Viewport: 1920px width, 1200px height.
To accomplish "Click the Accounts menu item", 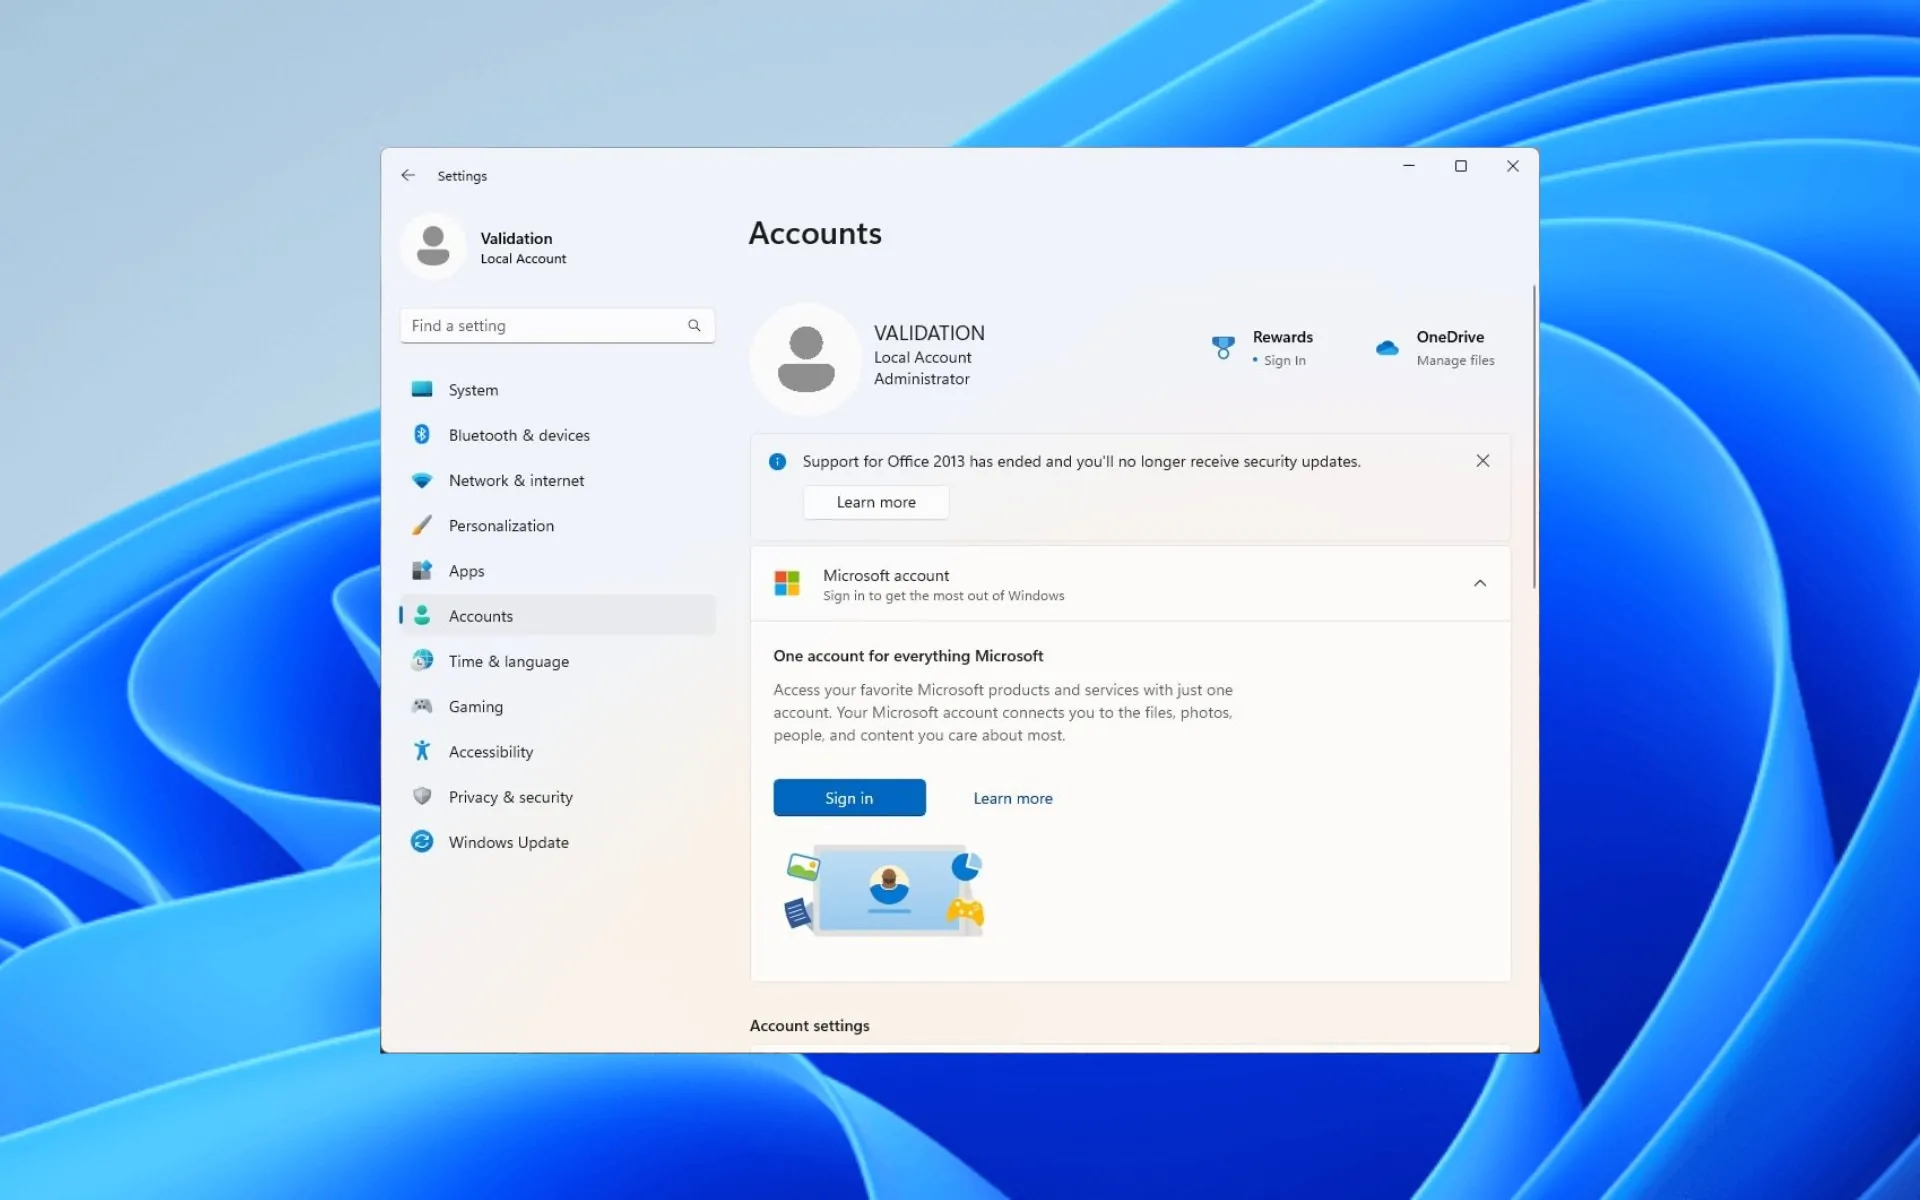I will 480,615.
